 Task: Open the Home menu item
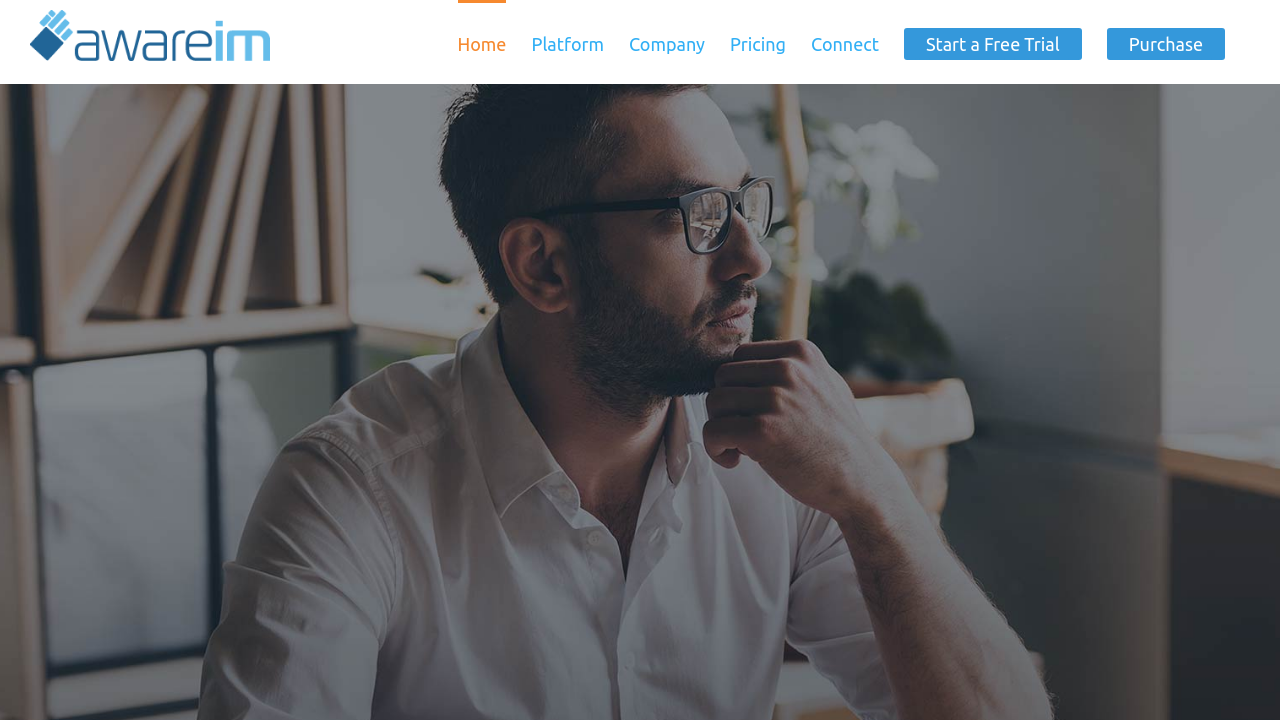(482, 44)
